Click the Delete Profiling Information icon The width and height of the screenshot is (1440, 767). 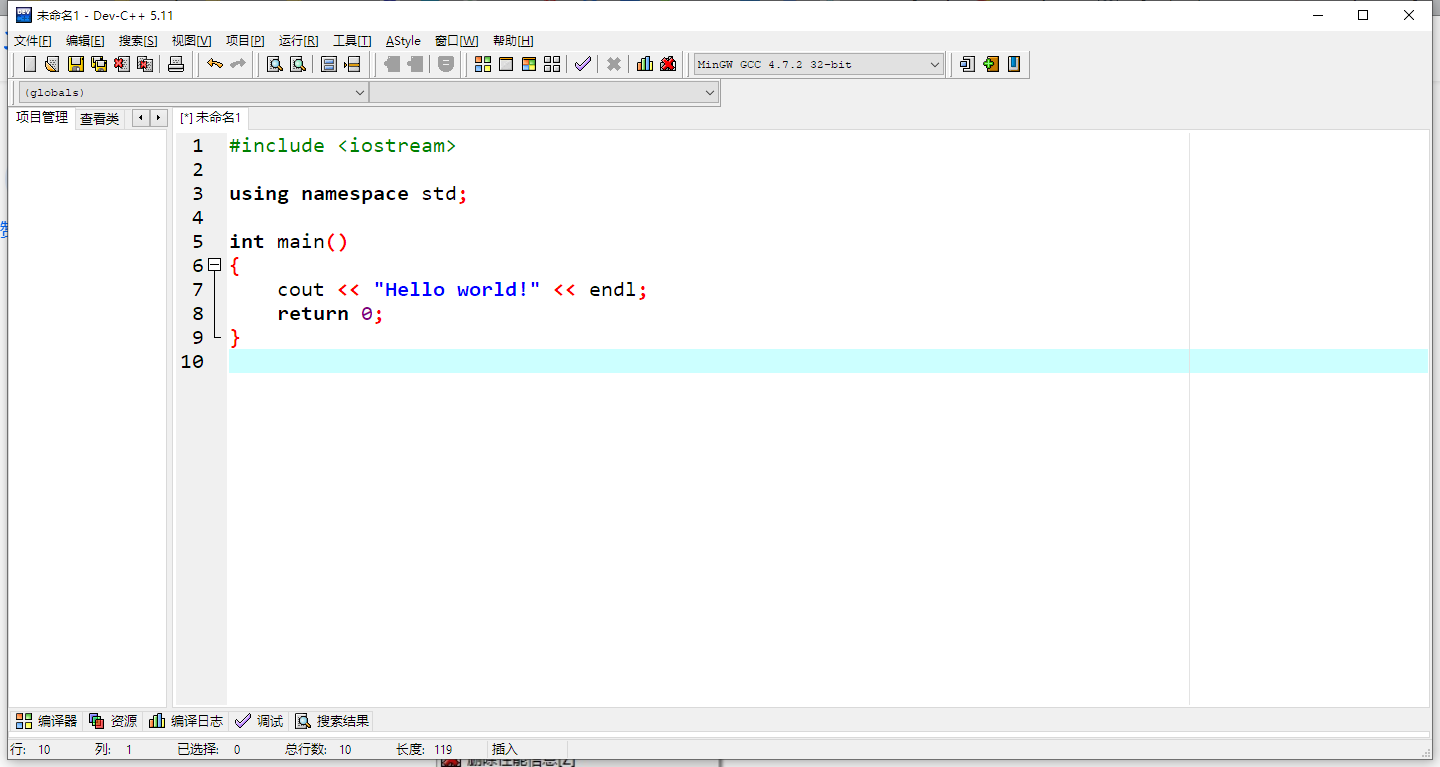tap(668, 64)
